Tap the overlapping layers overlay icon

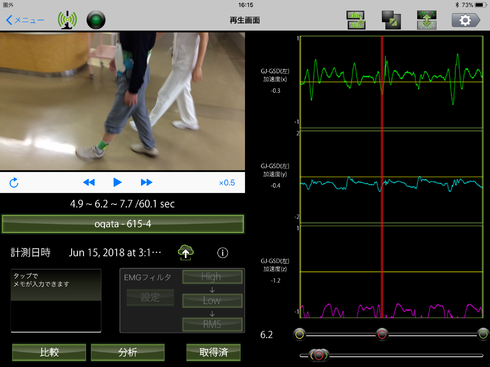point(391,20)
